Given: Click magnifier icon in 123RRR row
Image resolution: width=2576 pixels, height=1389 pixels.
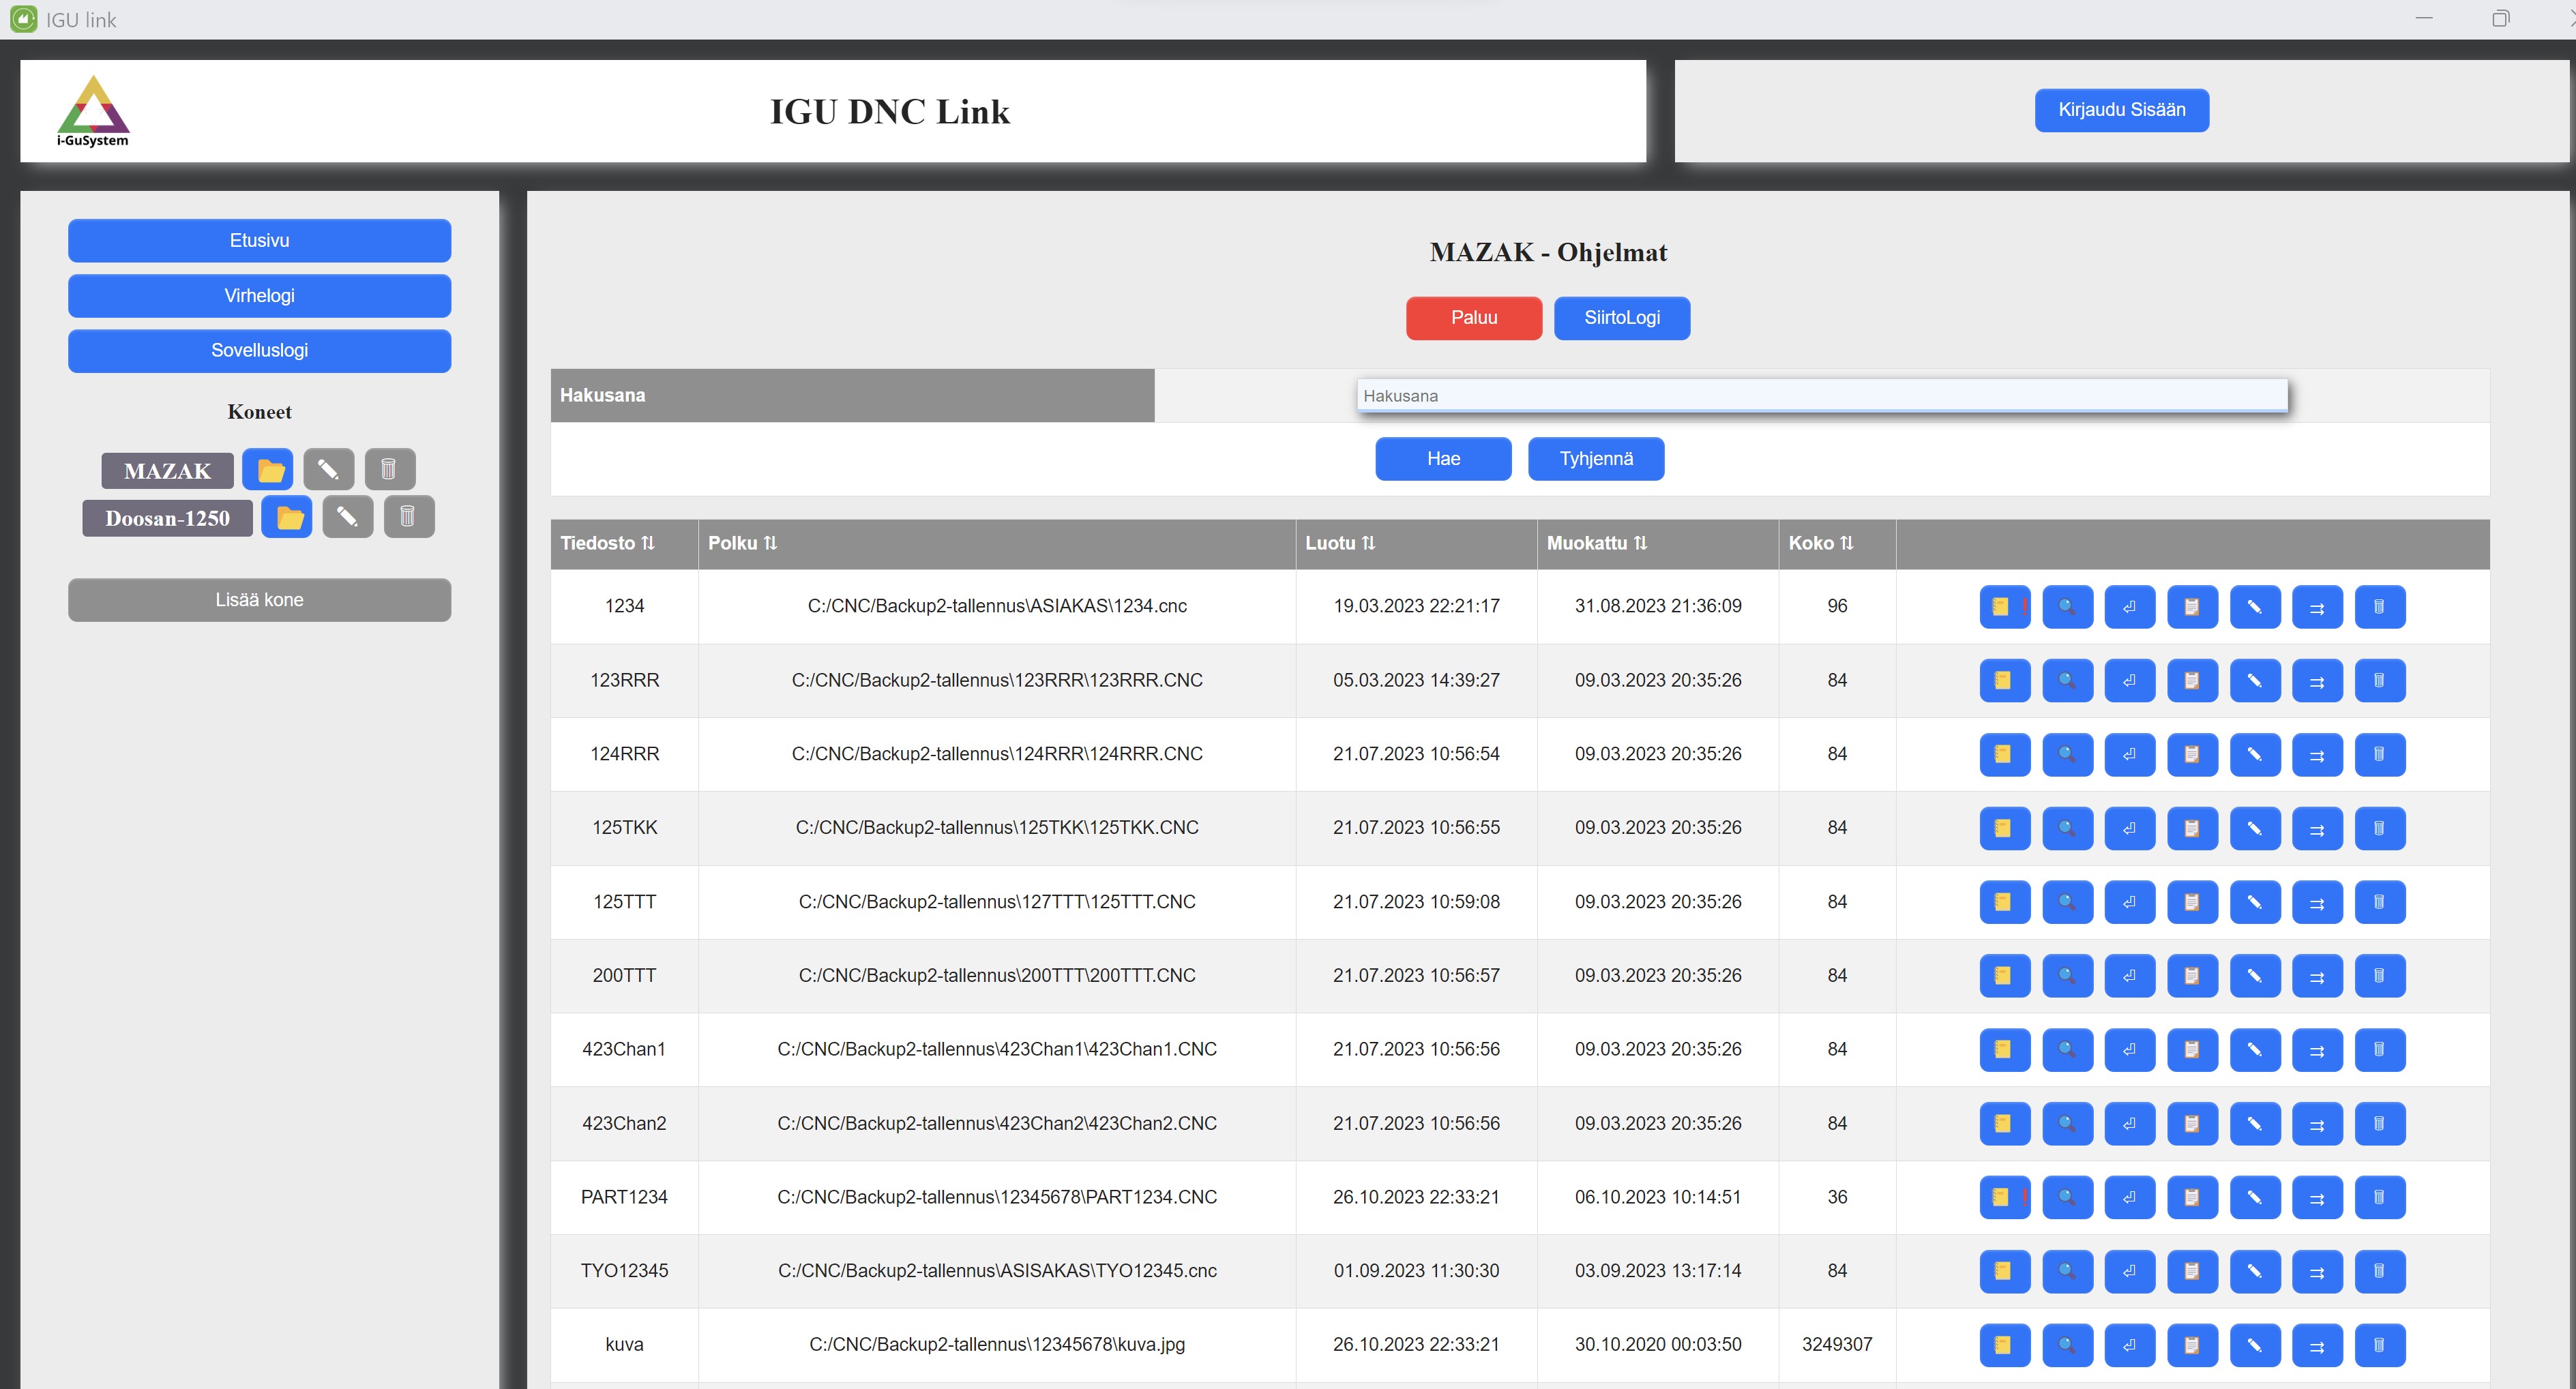Looking at the screenshot, I should [x=2067, y=681].
